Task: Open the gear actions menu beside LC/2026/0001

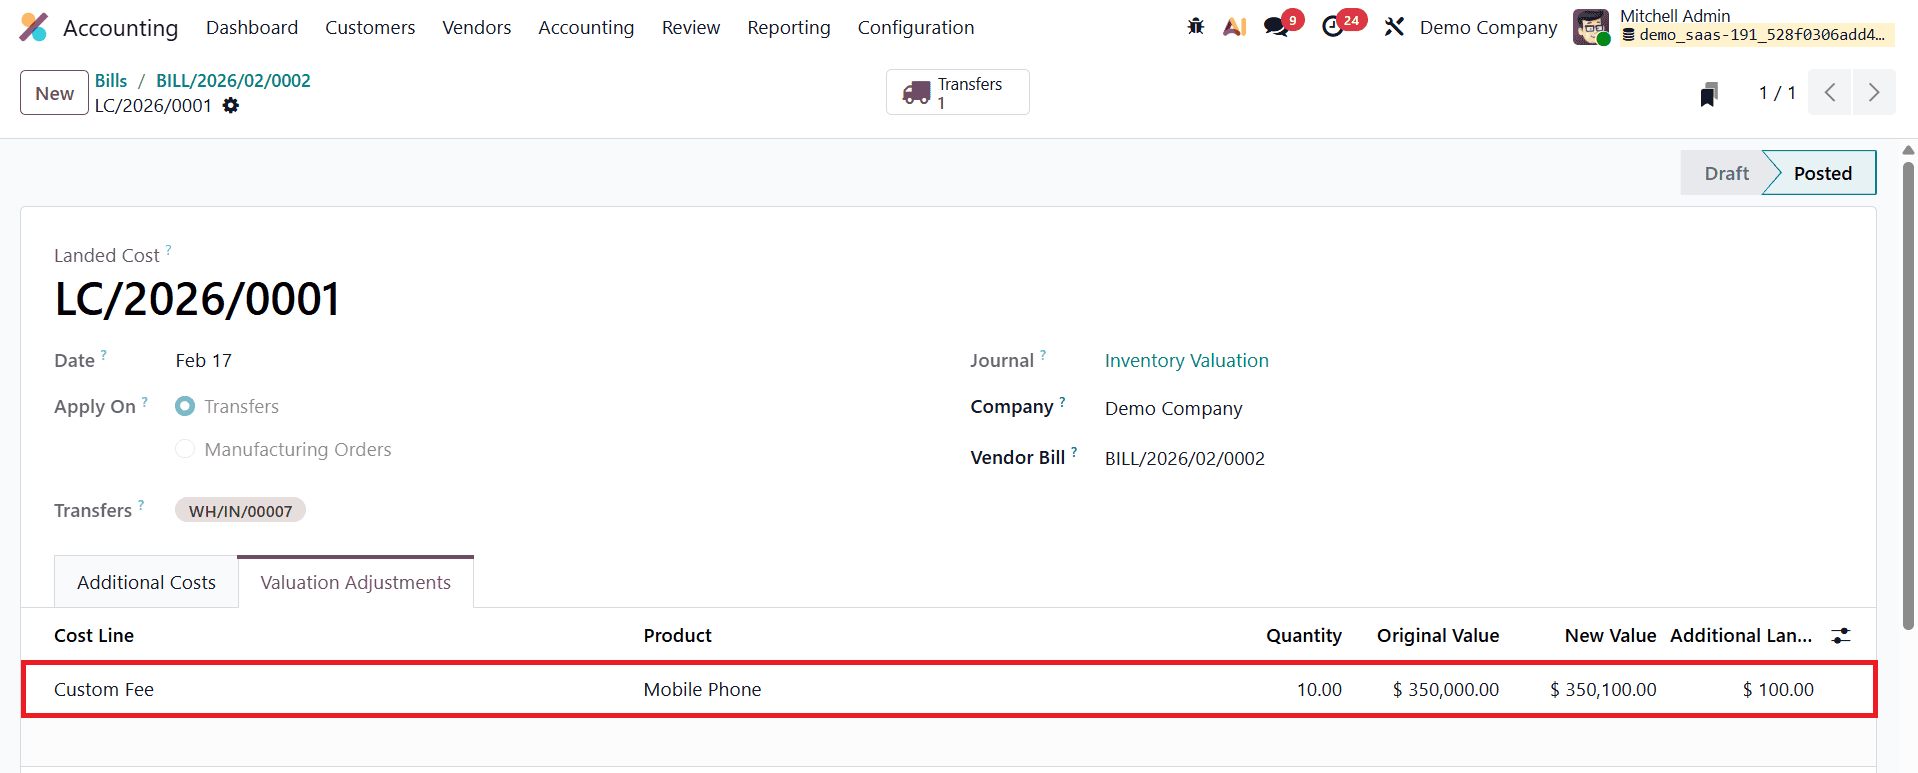Action: (x=231, y=106)
